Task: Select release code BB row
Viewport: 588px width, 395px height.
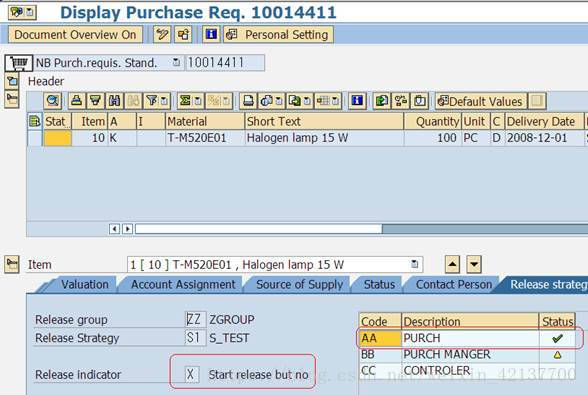Action: [x=467, y=354]
